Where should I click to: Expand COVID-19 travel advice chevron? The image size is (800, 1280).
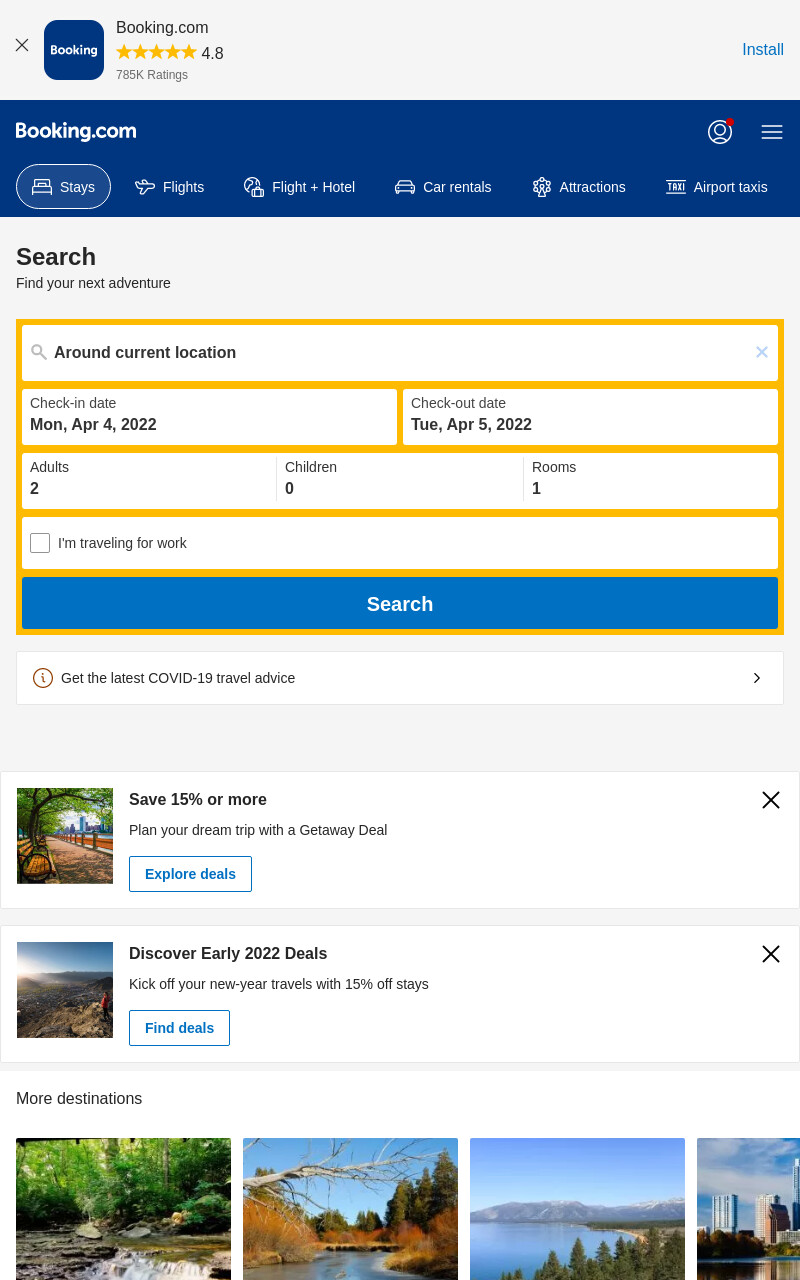(757, 678)
